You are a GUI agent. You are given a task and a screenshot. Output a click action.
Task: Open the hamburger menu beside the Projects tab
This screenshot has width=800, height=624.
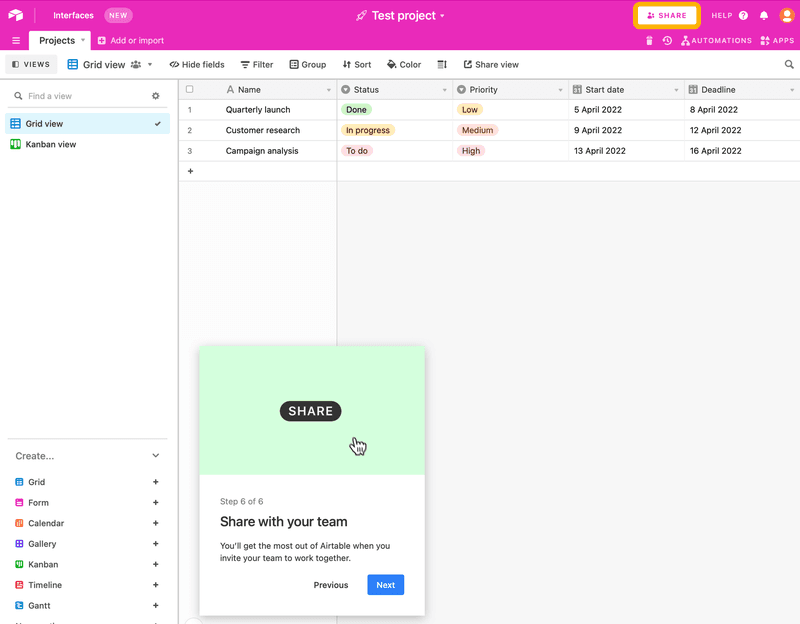click(16, 41)
